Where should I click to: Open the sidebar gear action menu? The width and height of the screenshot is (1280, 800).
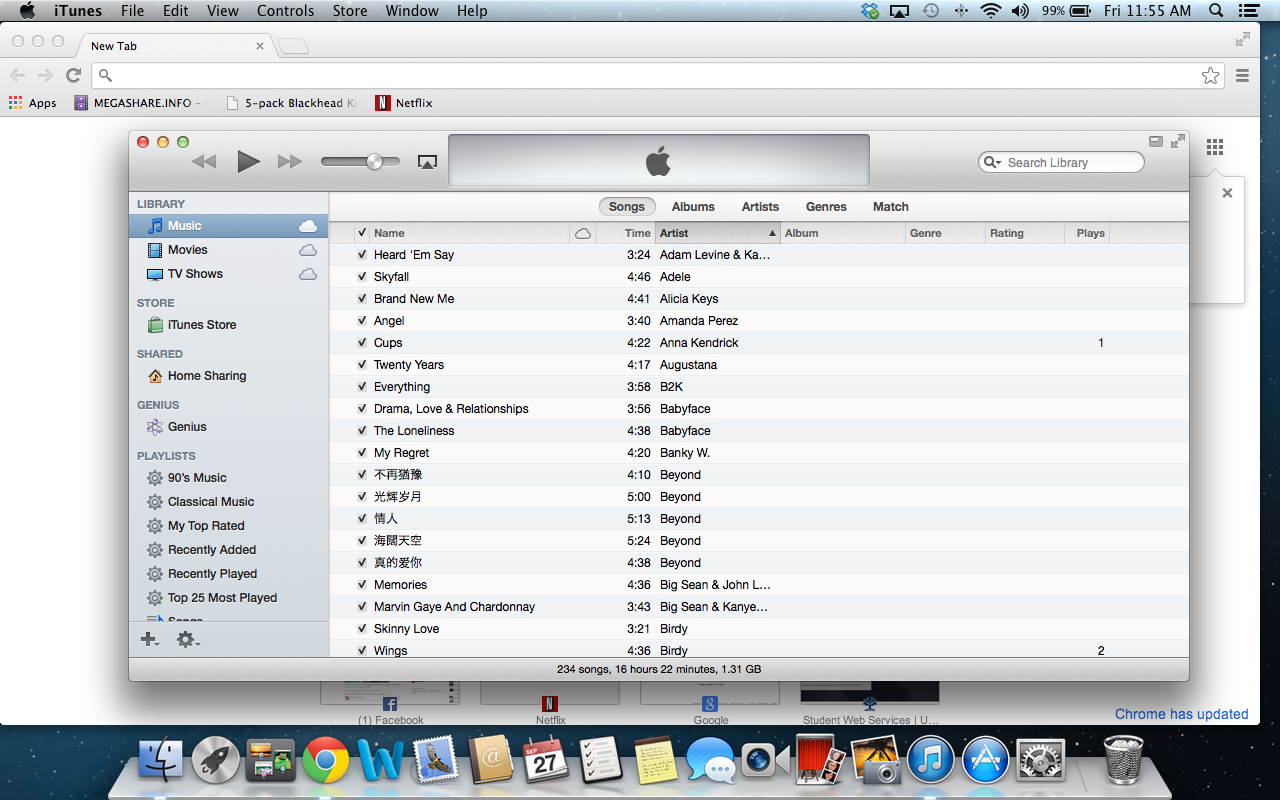coord(188,639)
